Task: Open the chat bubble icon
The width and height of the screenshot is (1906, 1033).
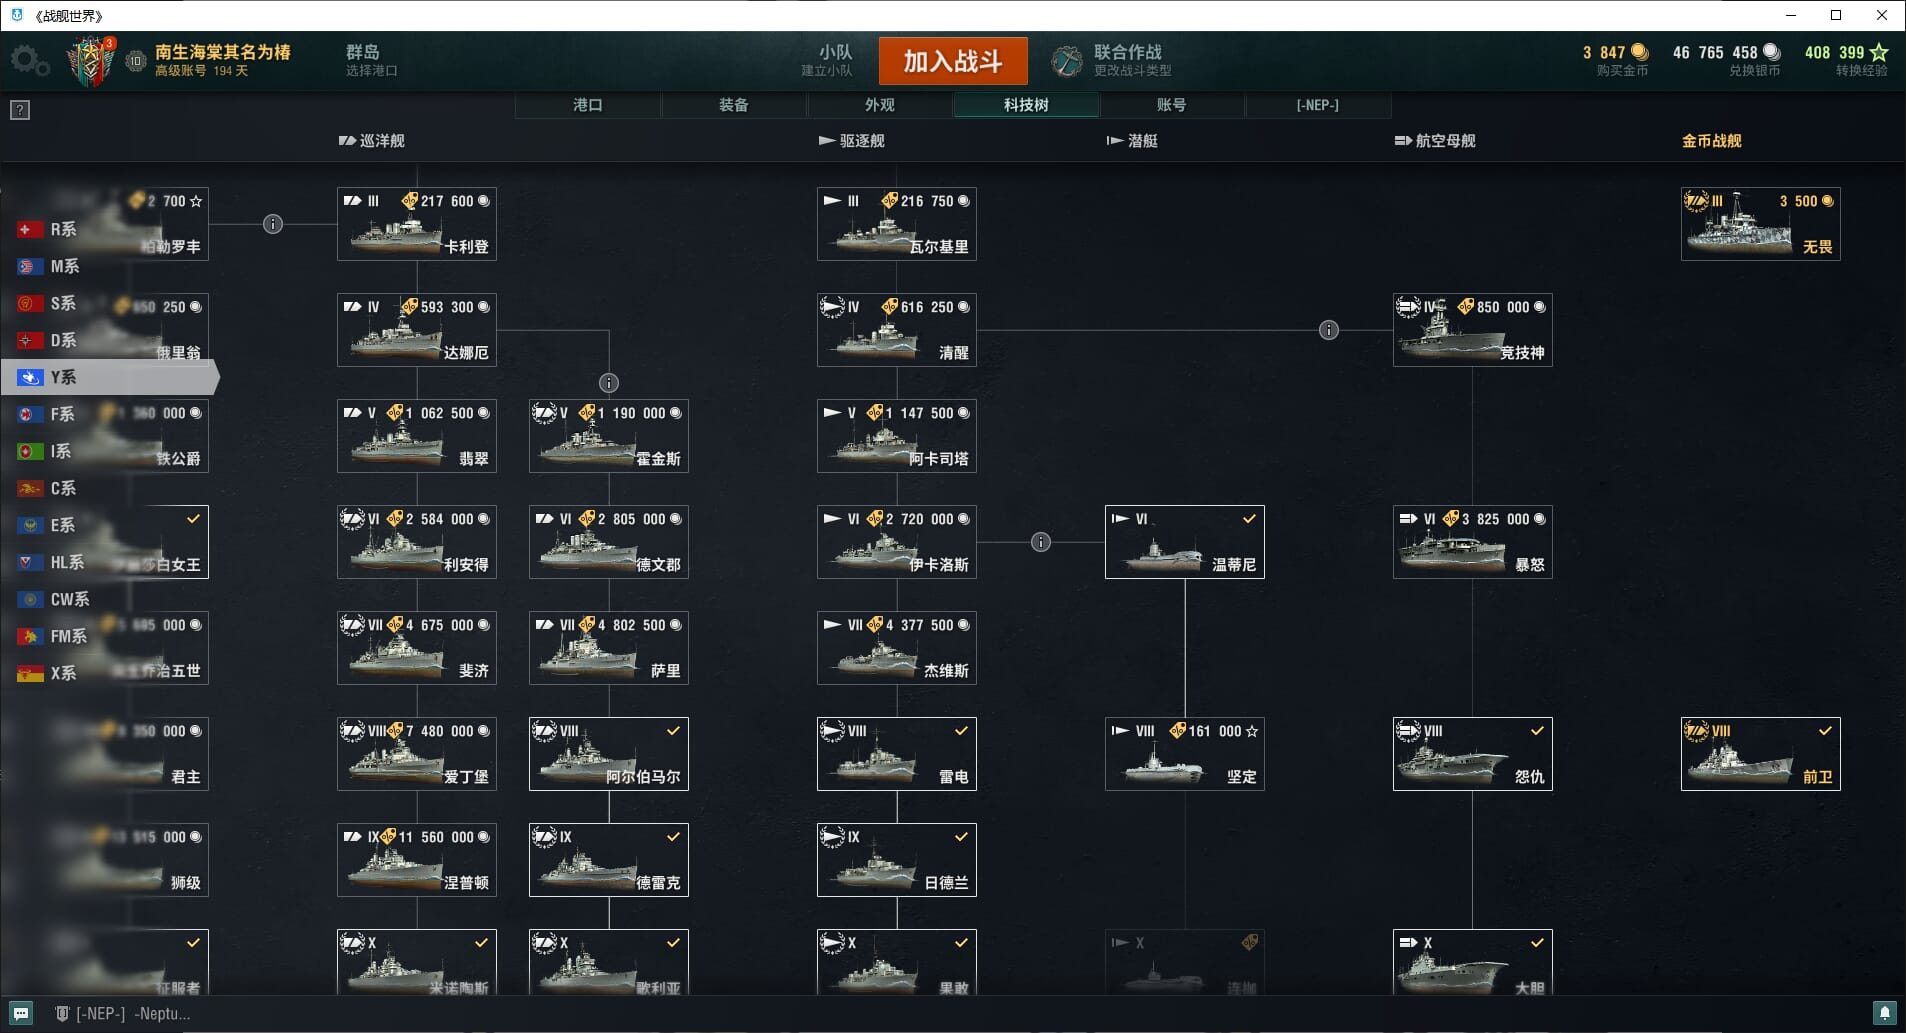Action: click(21, 1013)
